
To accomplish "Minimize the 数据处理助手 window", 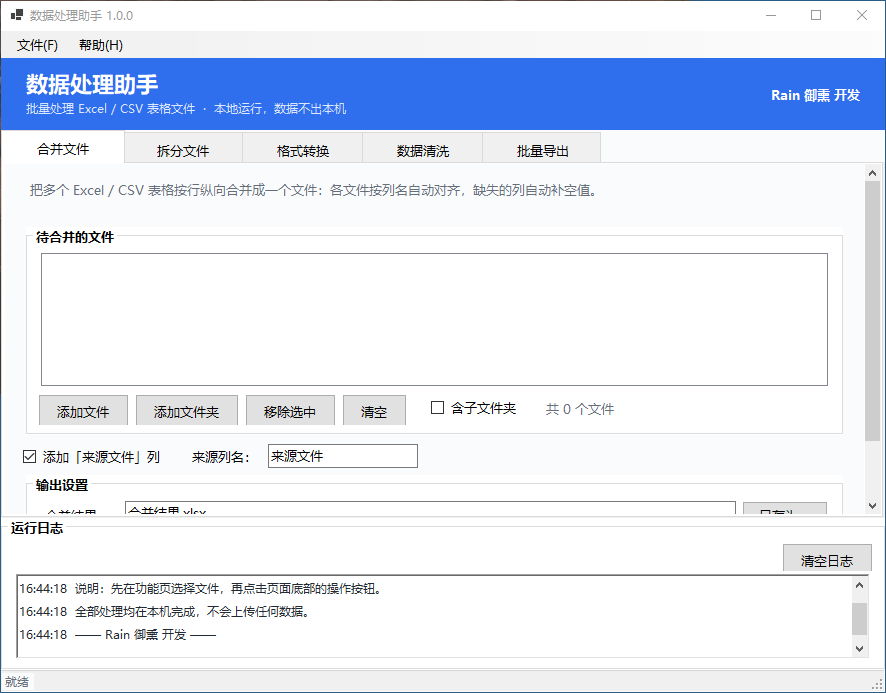I will pyautogui.click(x=771, y=15).
